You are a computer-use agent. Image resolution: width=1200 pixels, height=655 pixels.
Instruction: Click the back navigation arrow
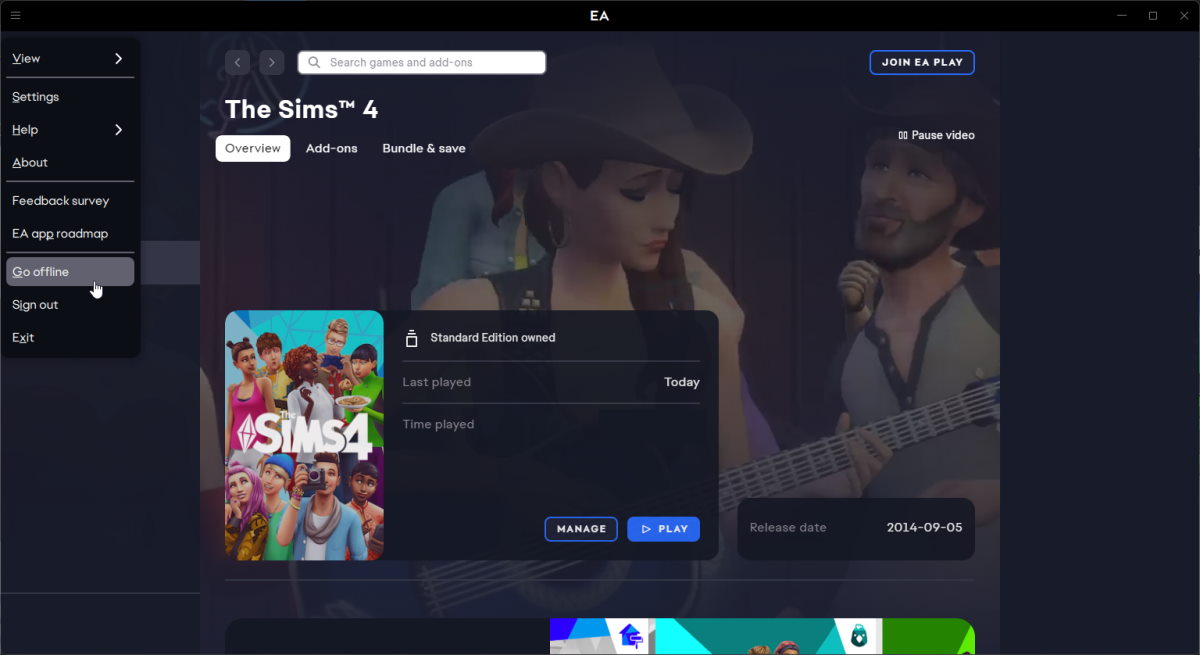237,62
